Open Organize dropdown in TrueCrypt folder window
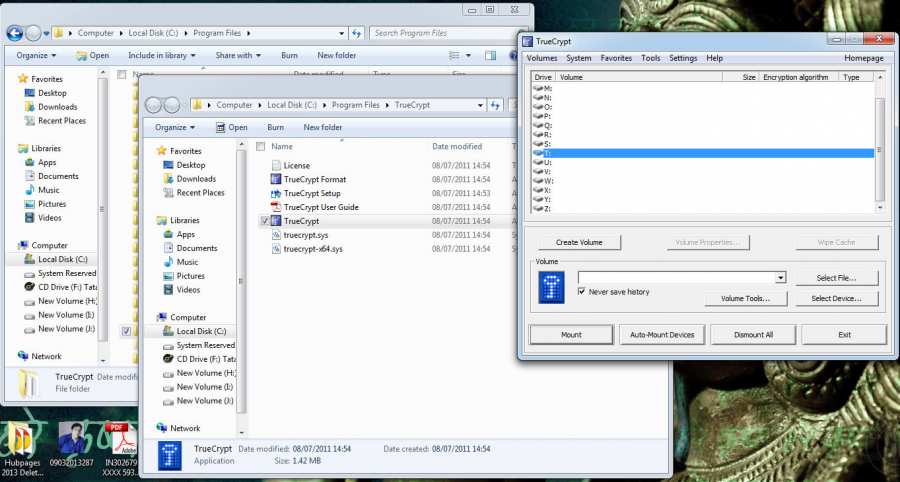Image resolution: width=900 pixels, height=482 pixels. [x=175, y=127]
